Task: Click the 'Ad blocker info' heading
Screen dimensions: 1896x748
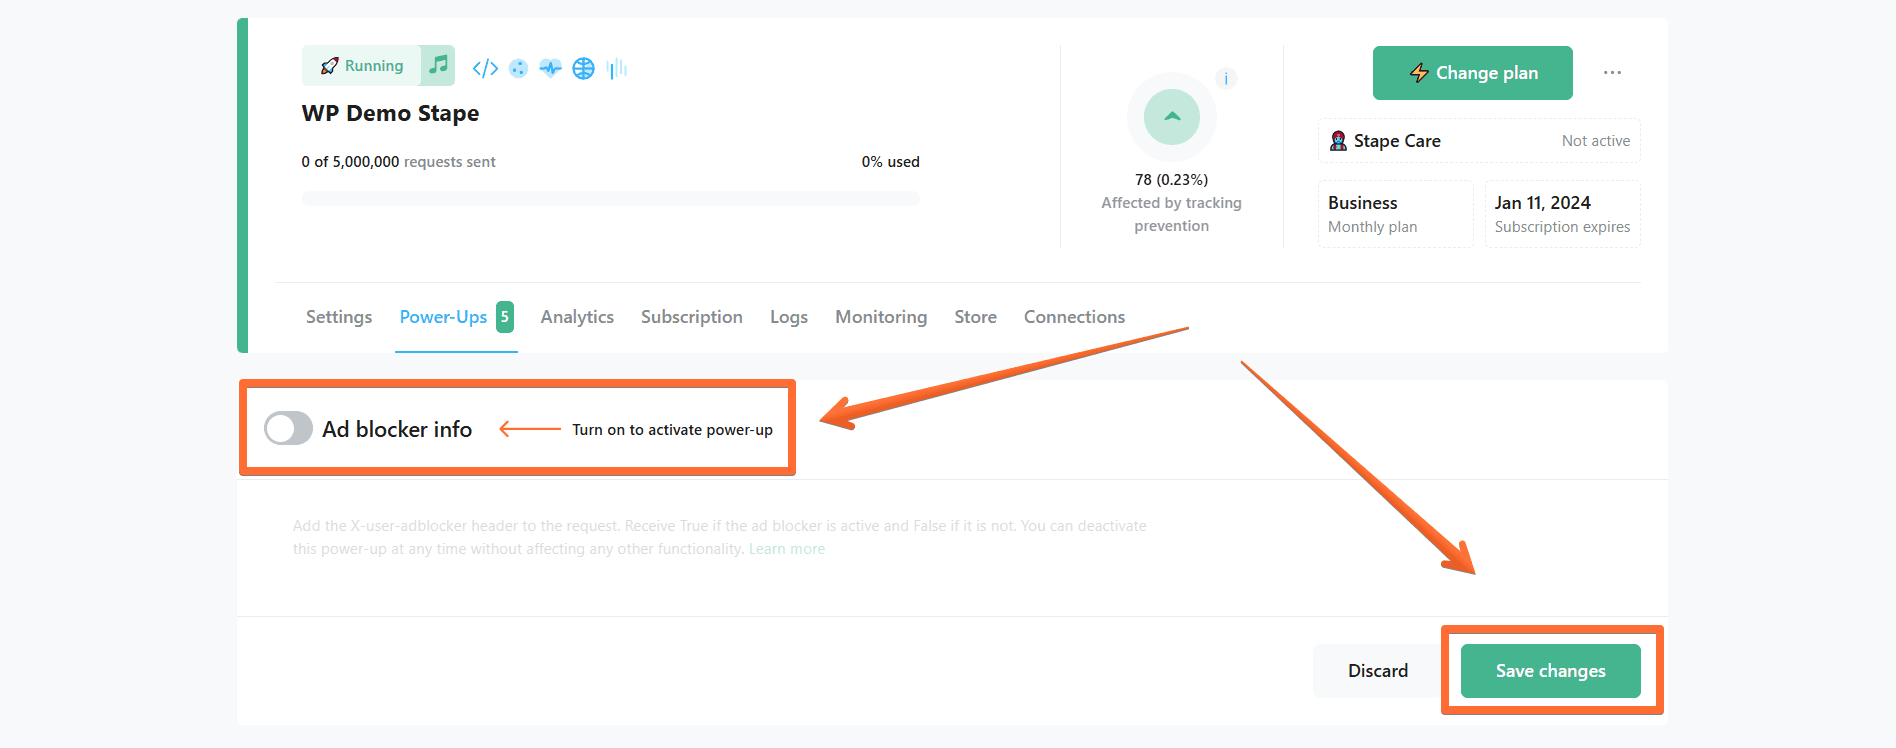Action: [x=397, y=429]
